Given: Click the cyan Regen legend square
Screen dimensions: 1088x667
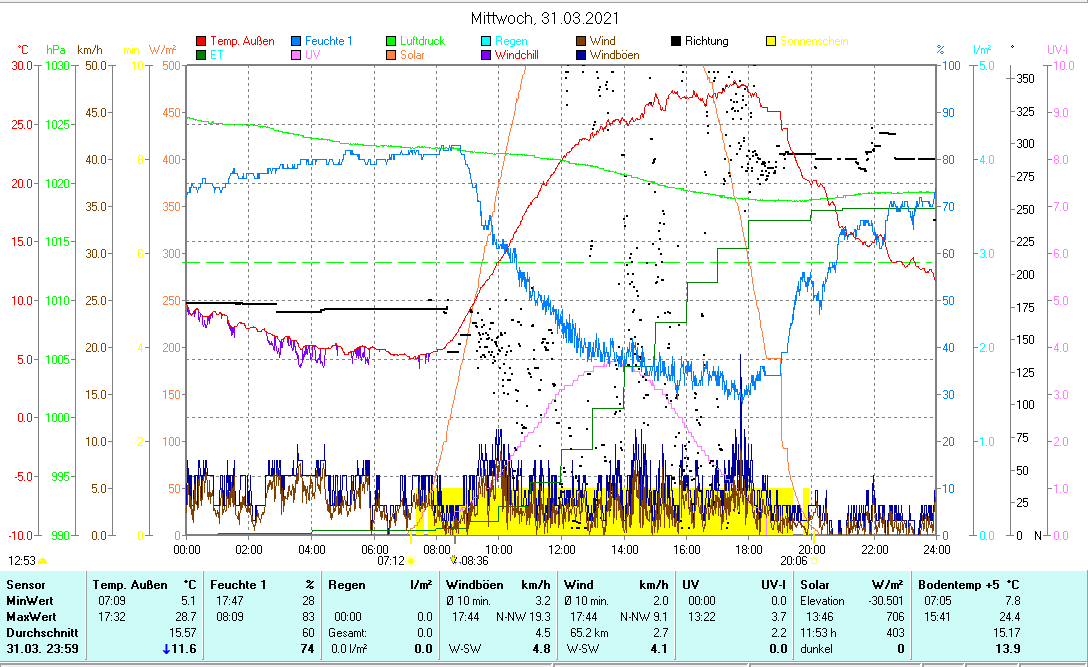Looking at the screenshot, I should click(486, 42).
